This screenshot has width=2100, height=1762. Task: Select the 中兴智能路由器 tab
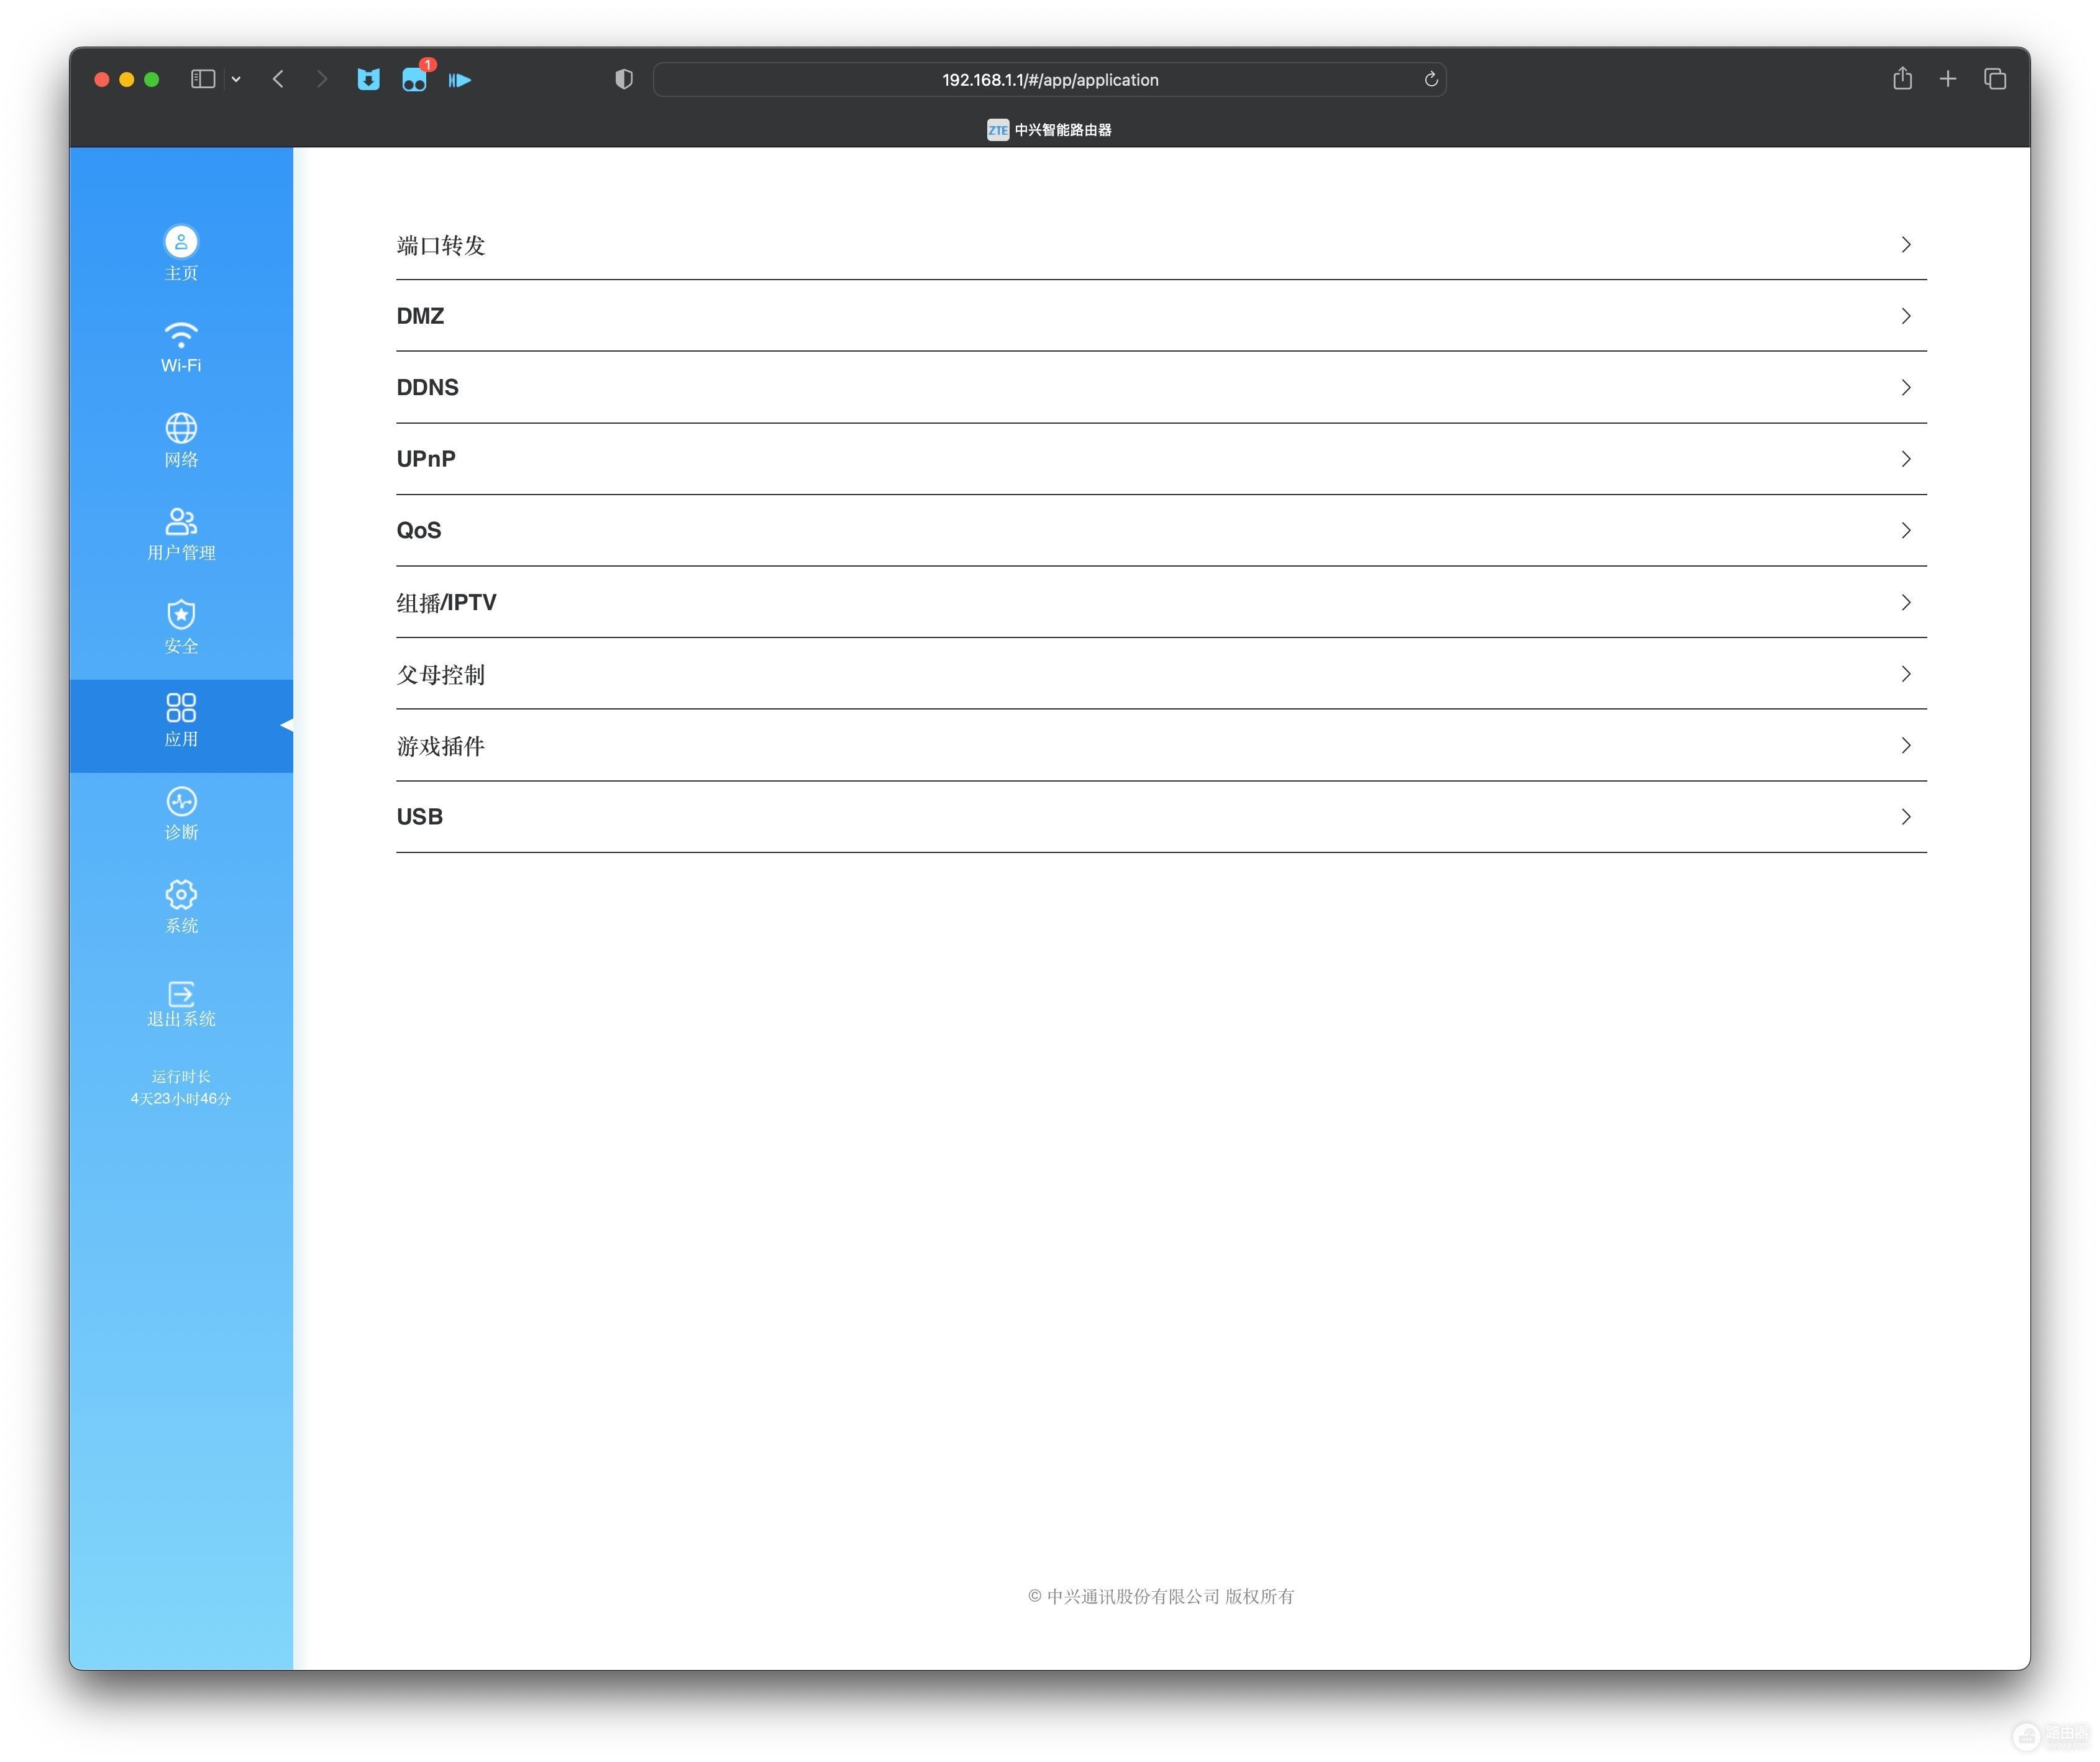(x=1050, y=130)
